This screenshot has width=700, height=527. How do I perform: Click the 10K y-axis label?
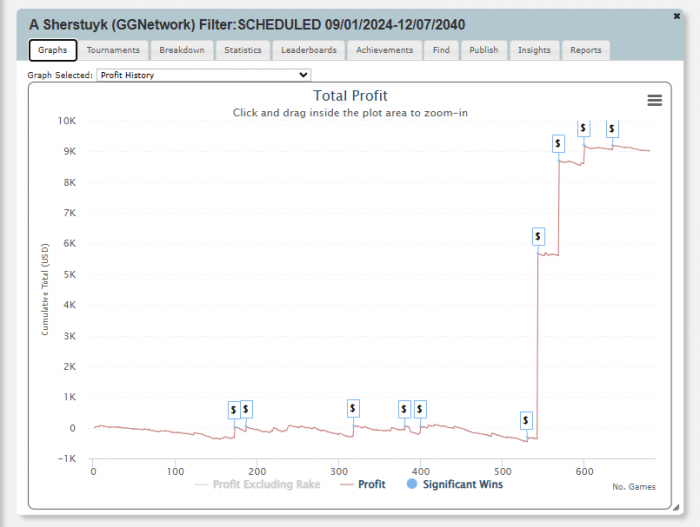[x=67, y=121]
